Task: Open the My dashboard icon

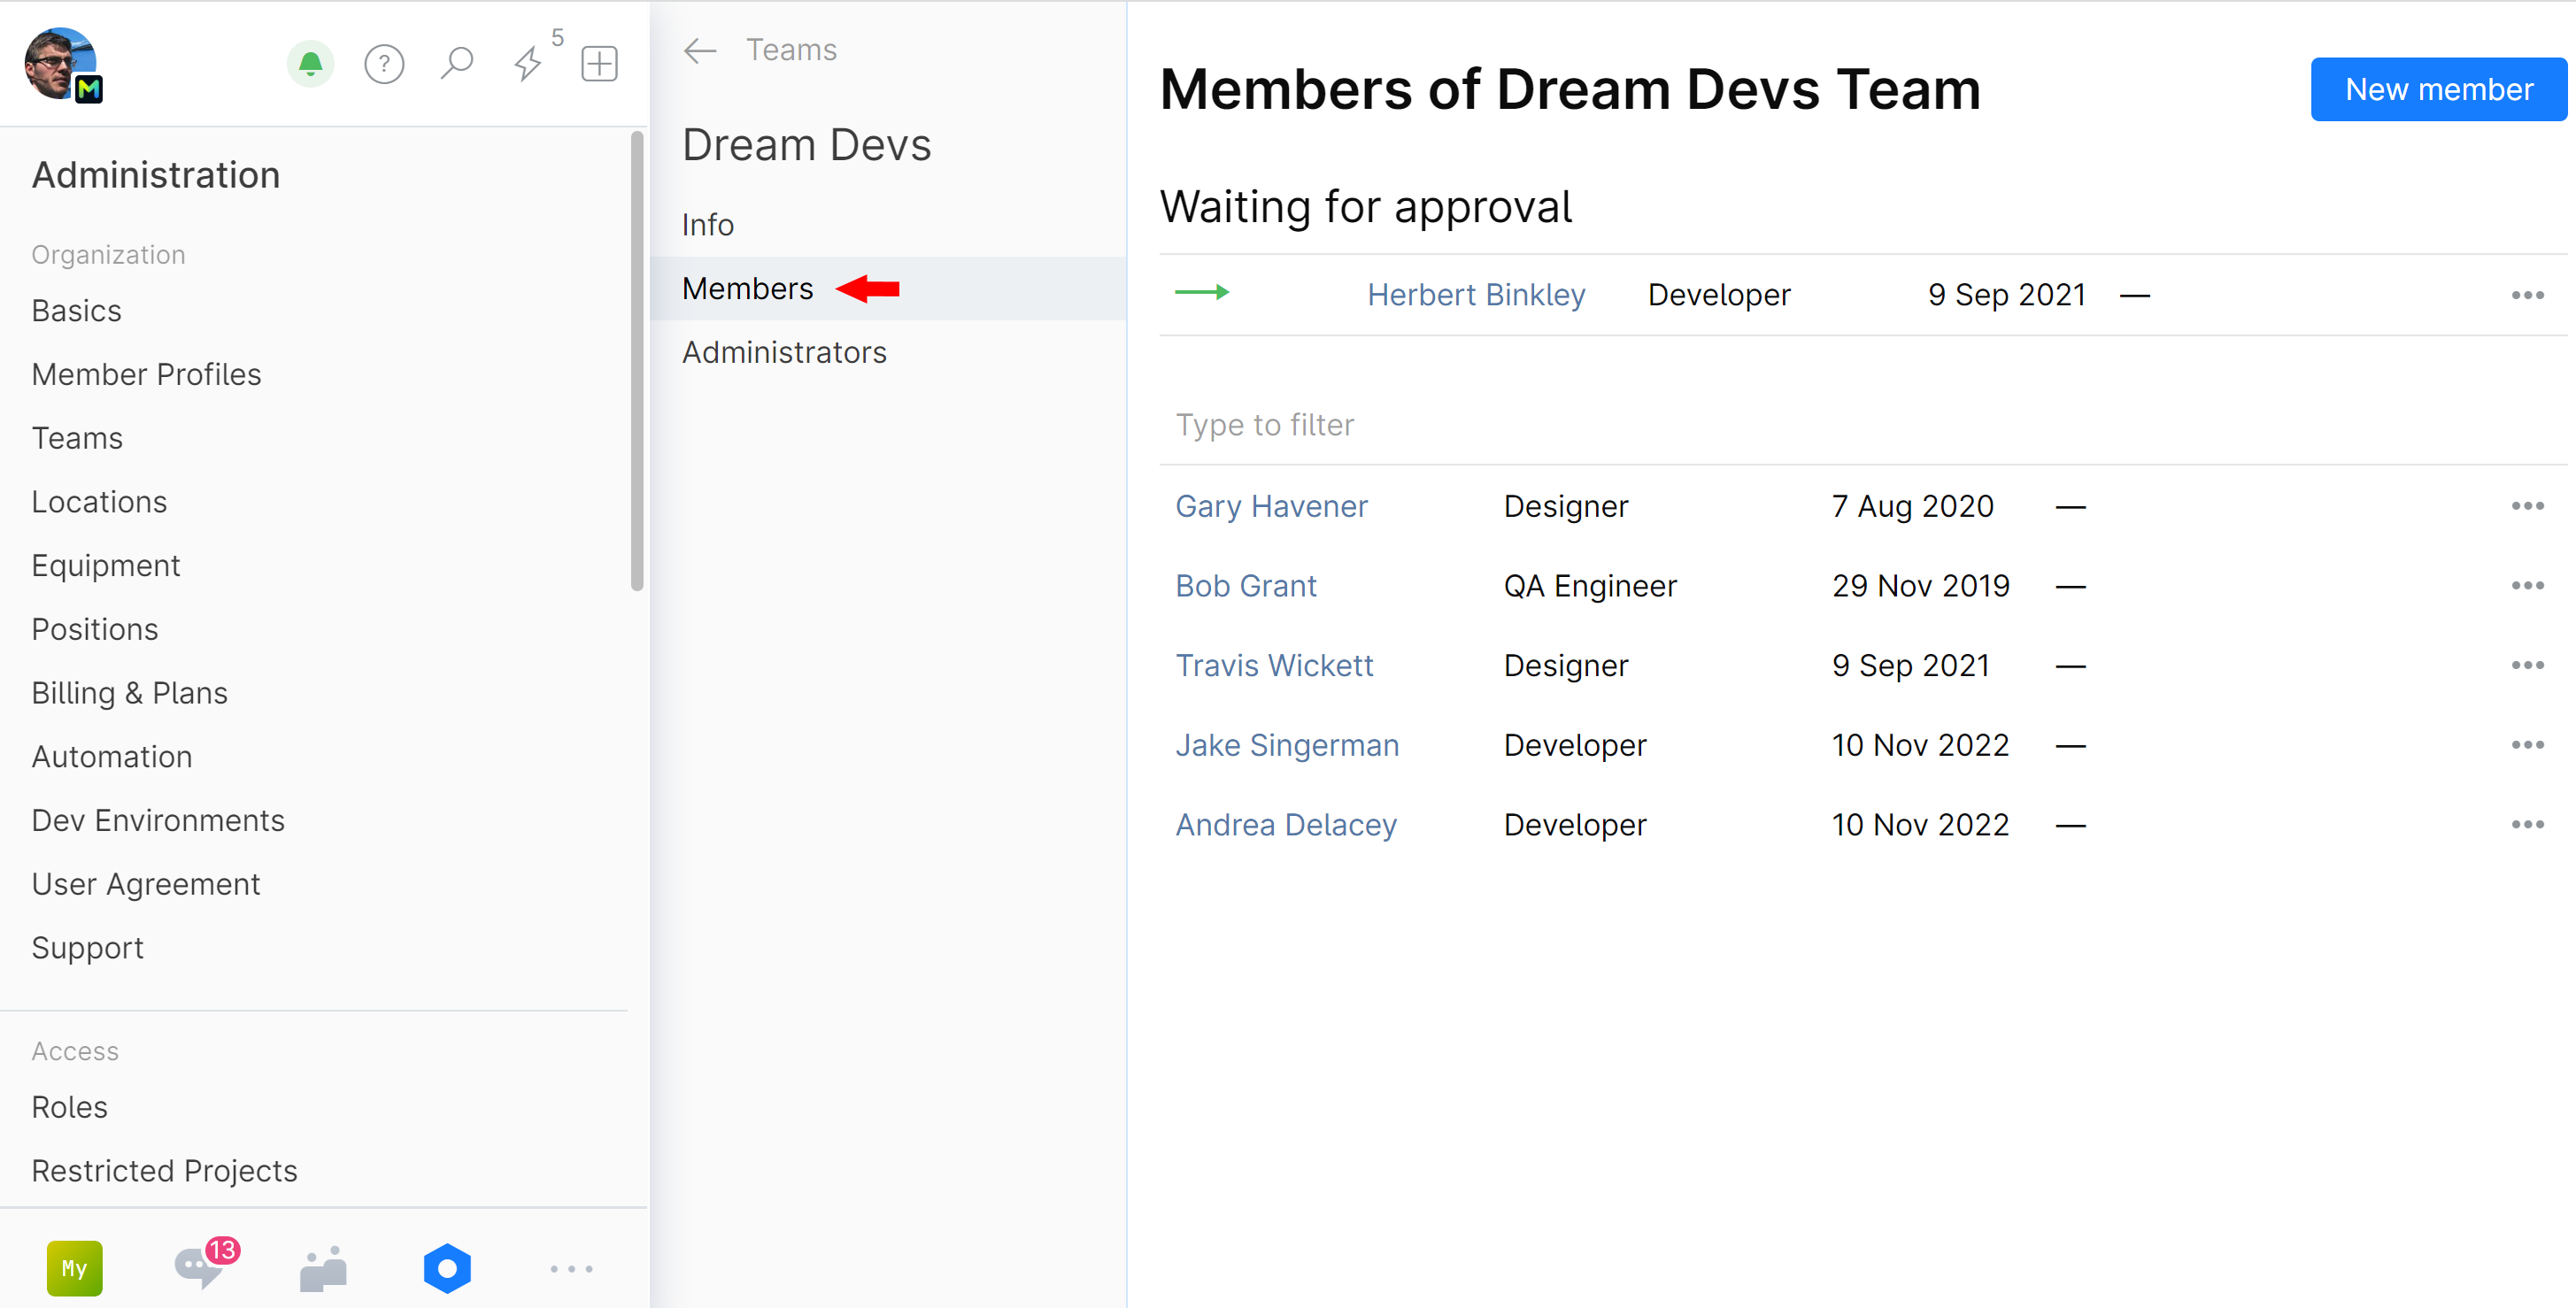Action: point(75,1268)
